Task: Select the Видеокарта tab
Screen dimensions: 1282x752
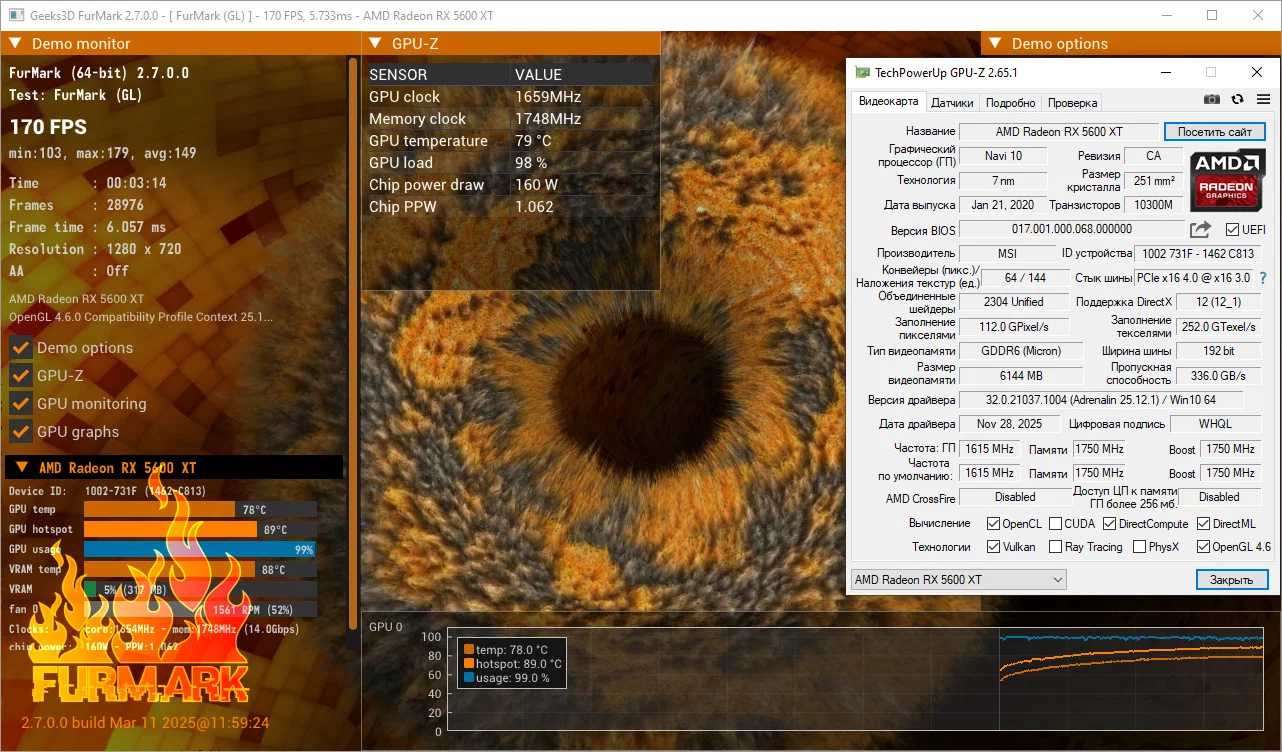Action: pos(888,102)
